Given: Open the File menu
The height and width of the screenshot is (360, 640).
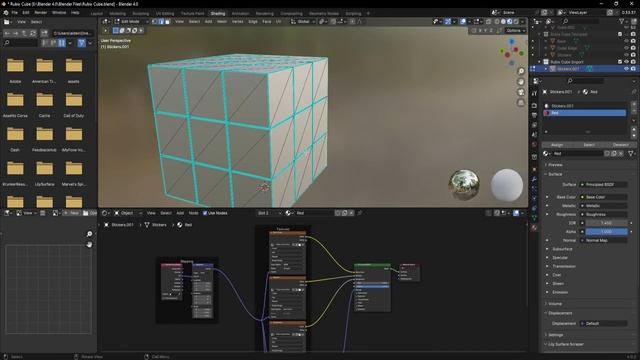Looking at the screenshot, I should point(14,13).
